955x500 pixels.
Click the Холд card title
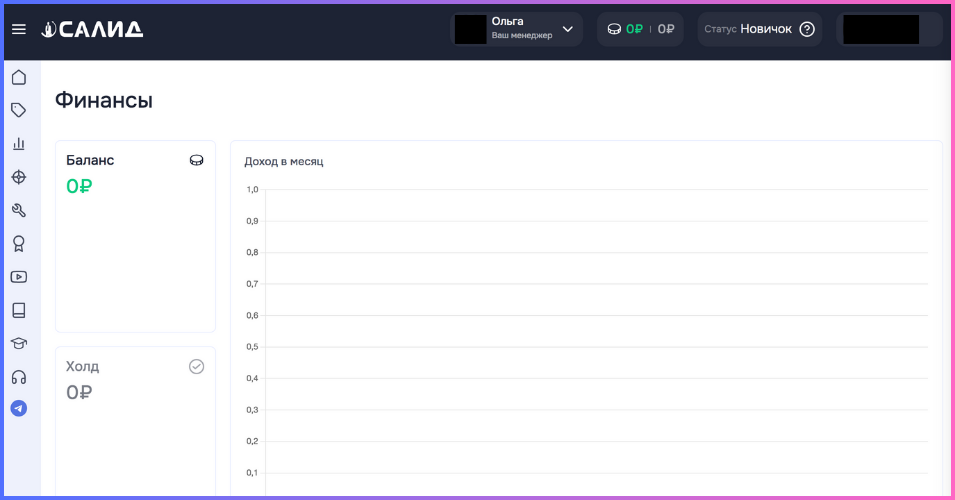(82, 367)
